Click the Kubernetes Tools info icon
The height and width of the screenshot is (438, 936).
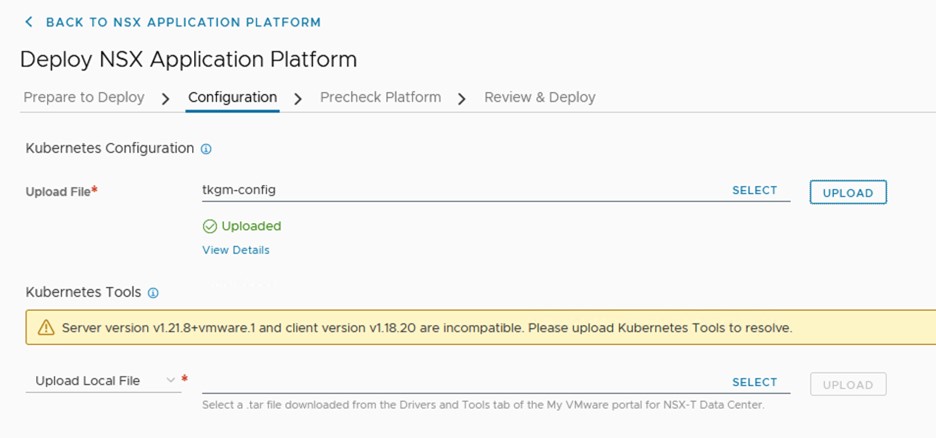(153, 293)
